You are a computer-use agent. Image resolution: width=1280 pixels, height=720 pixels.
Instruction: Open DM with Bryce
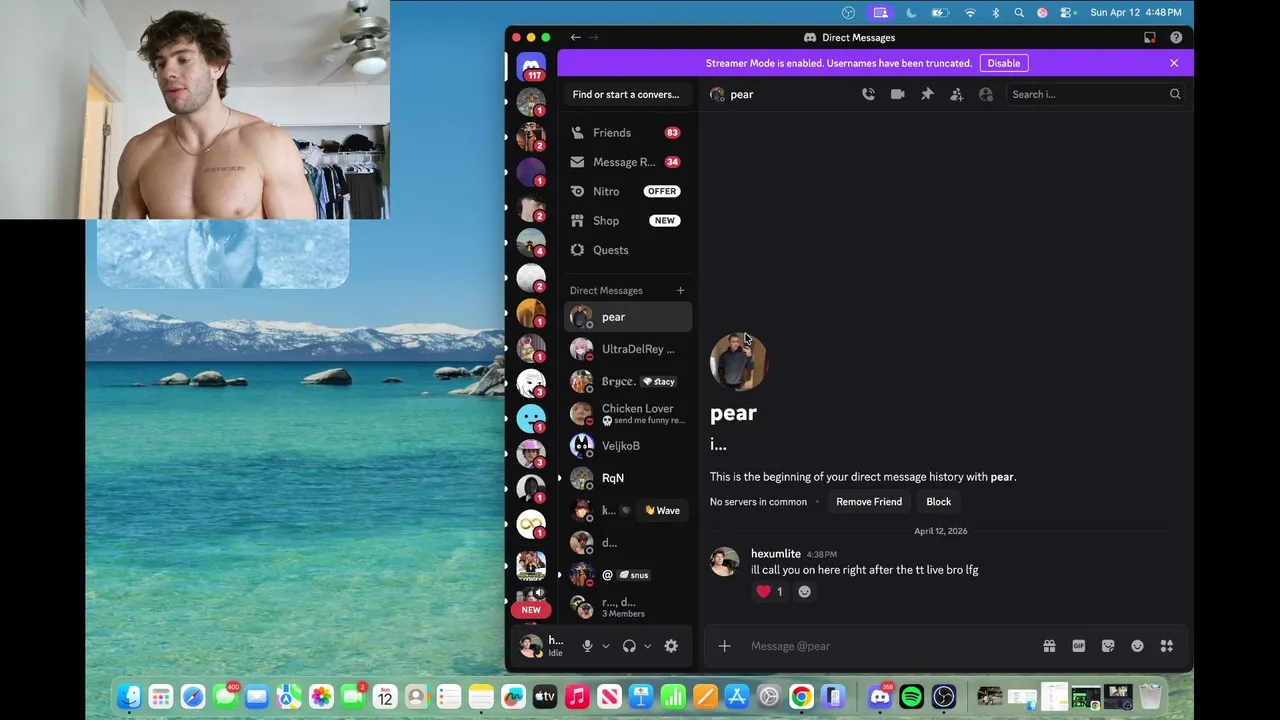[627, 381]
